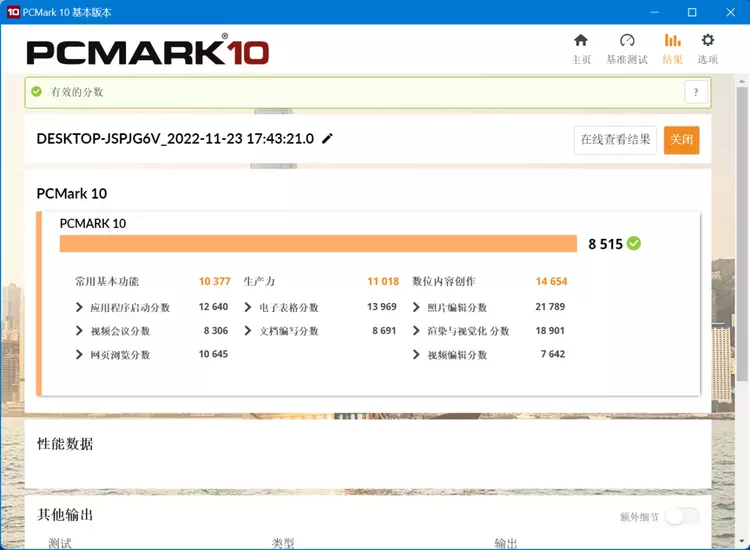Click the 常用基本功能 score 10 377
Image resolution: width=750 pixels, height=550 pixels.
[215, 281]
